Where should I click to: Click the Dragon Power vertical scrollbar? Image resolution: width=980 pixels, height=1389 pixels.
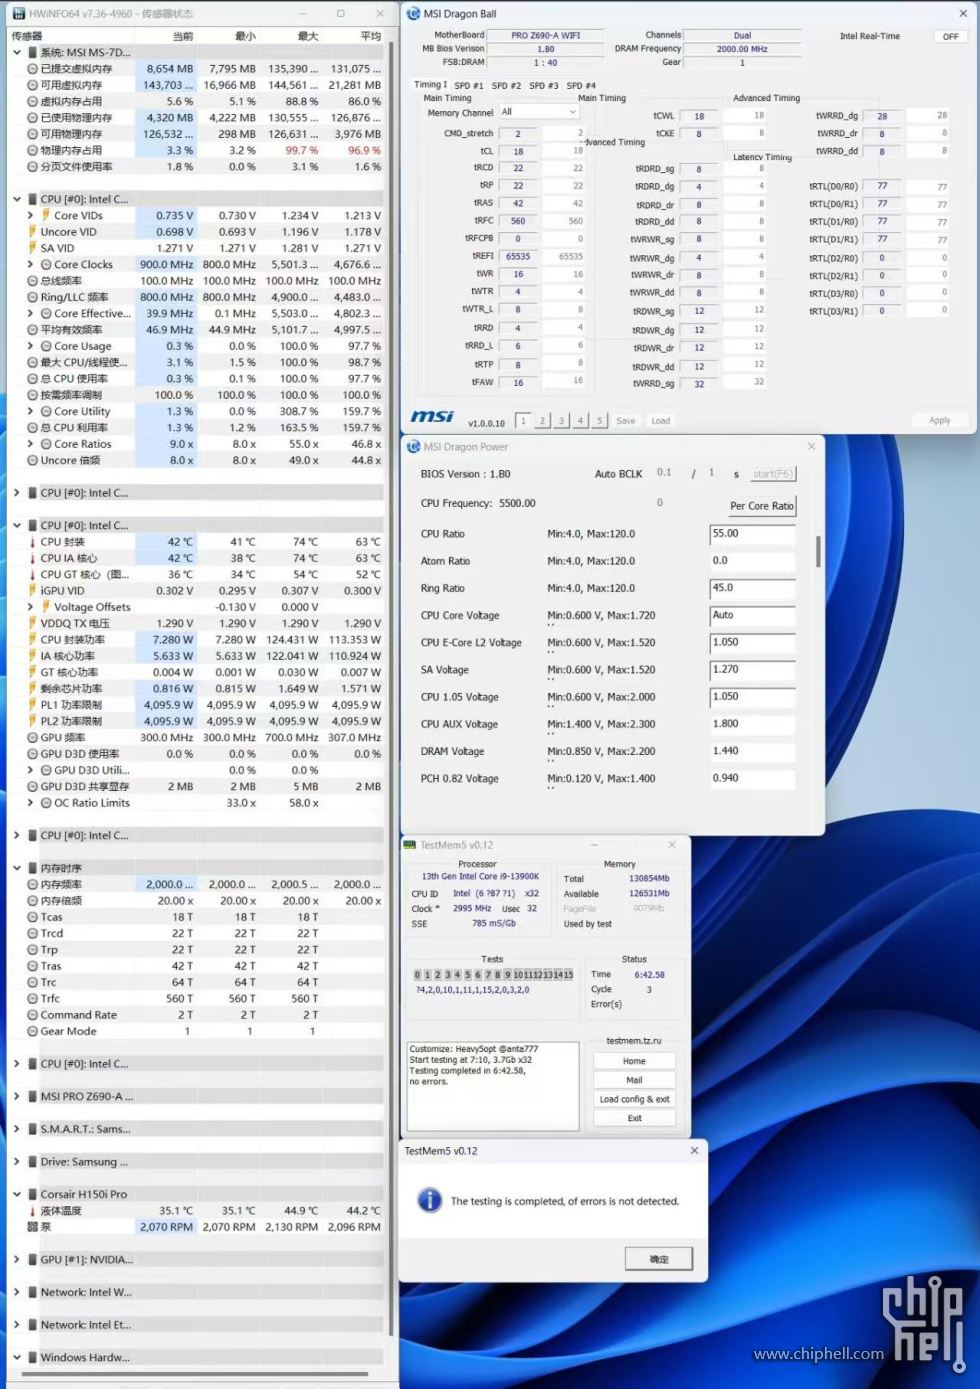coord(818,551)
